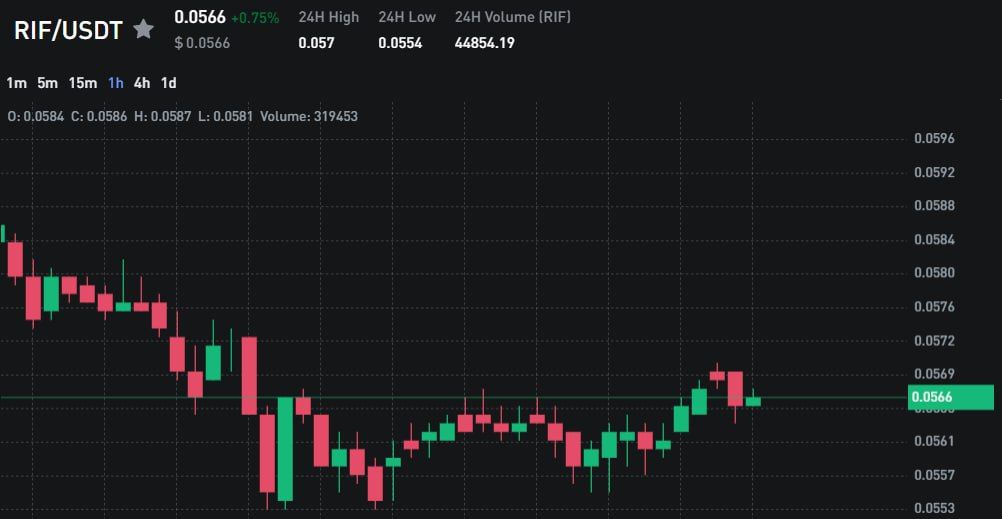
Task: Click the 0.0553 price axis label
Action: coord(934,509)
